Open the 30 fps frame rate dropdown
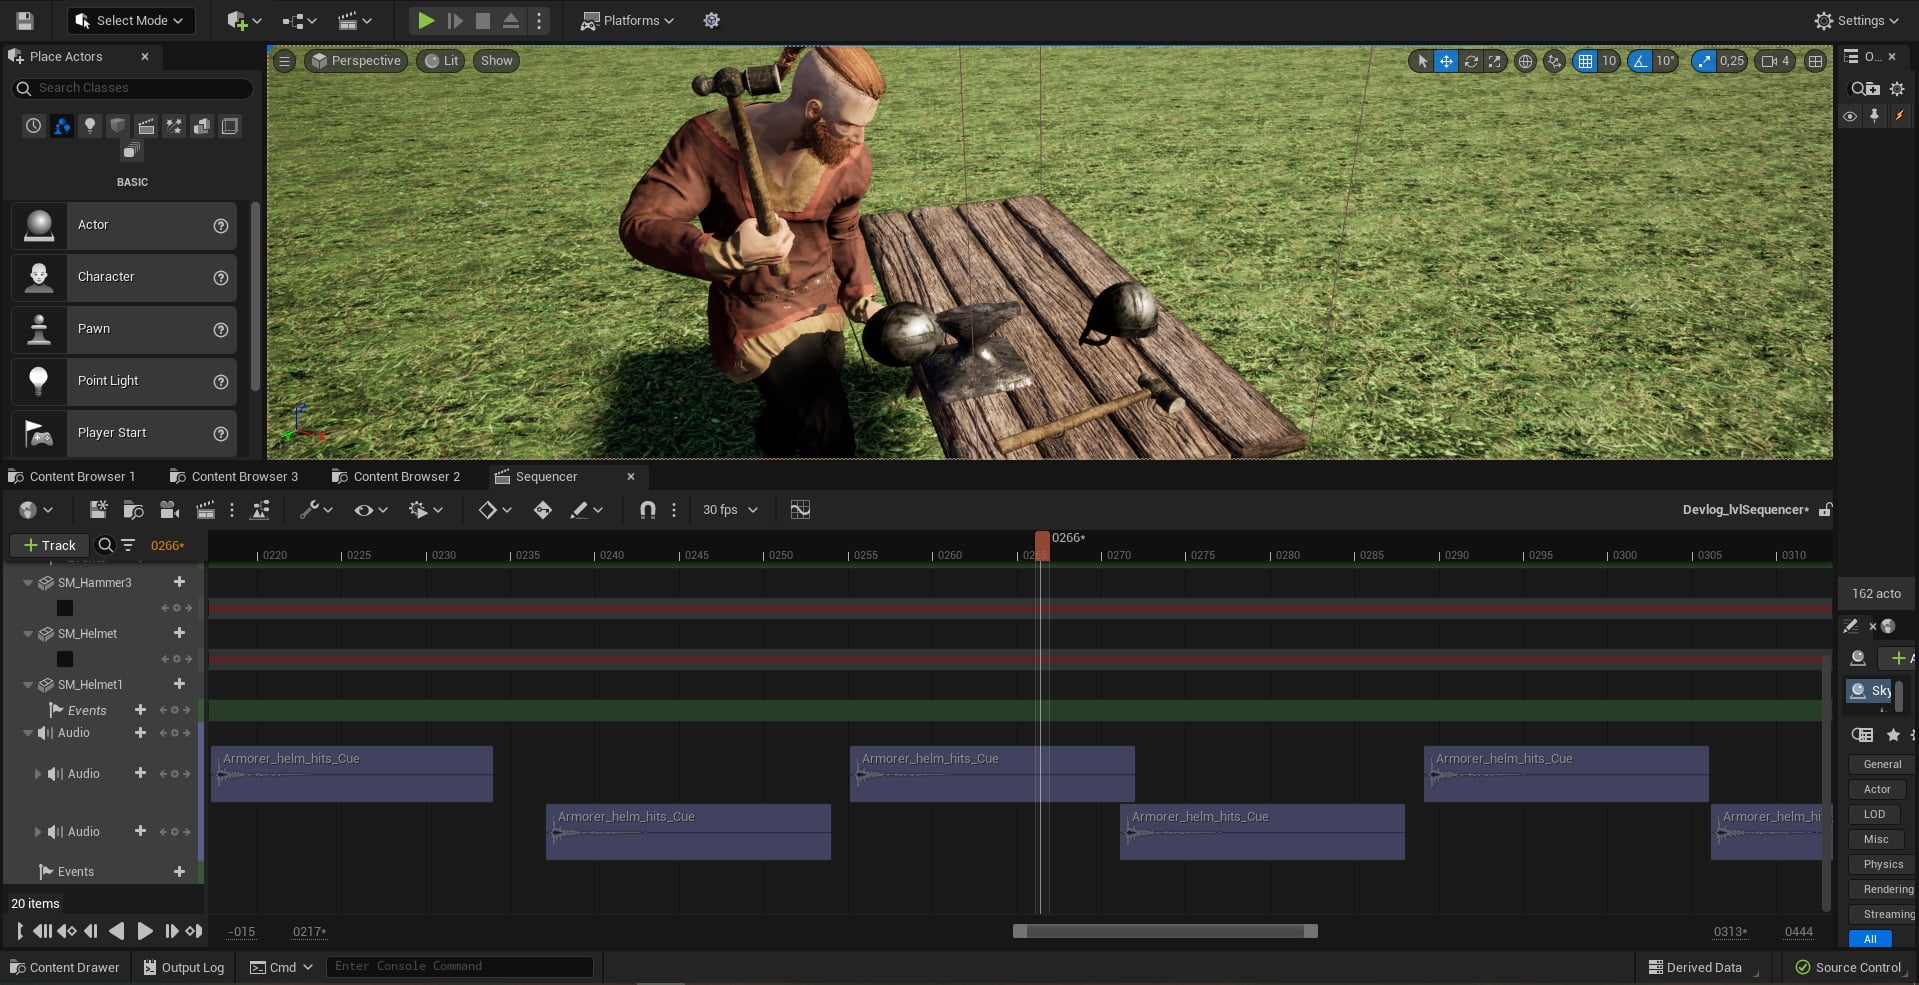 (x=730, y=510)
